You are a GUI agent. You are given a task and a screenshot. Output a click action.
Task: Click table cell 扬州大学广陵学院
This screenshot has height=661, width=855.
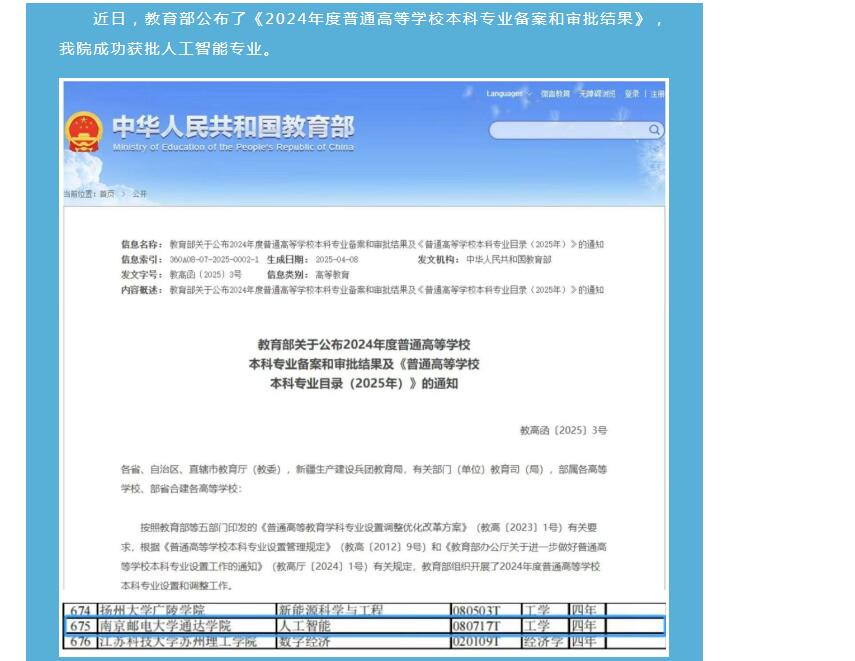(x=152, y=610)
